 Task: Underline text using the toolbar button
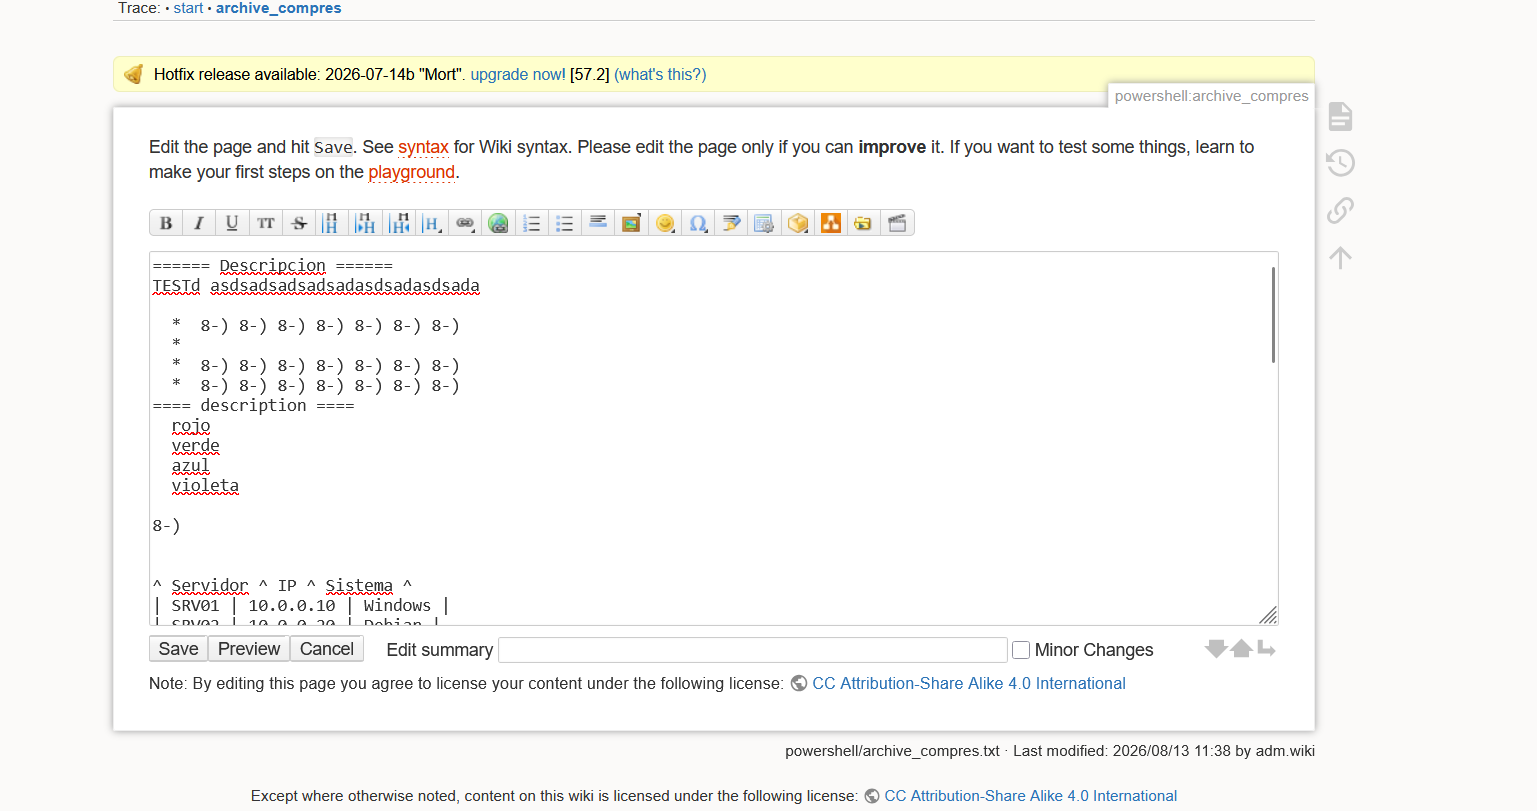click(x=232, y=223)
